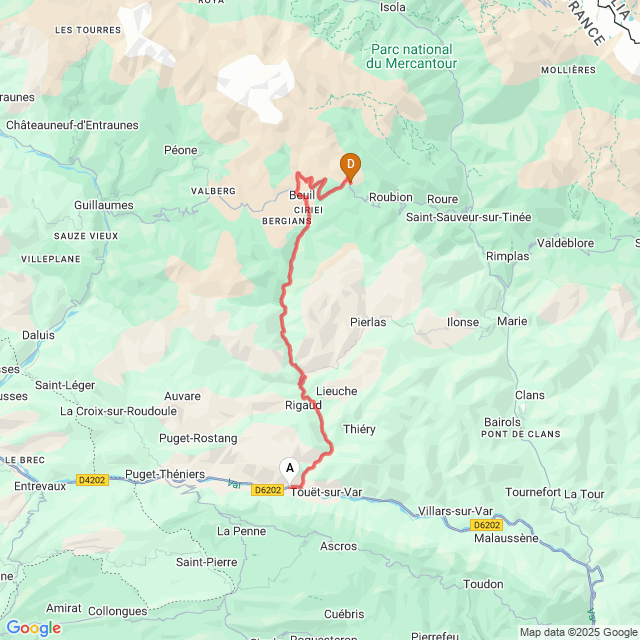Select the Parc national du Mercantour label
640x640 pixels.
click(x=411, y=56)
